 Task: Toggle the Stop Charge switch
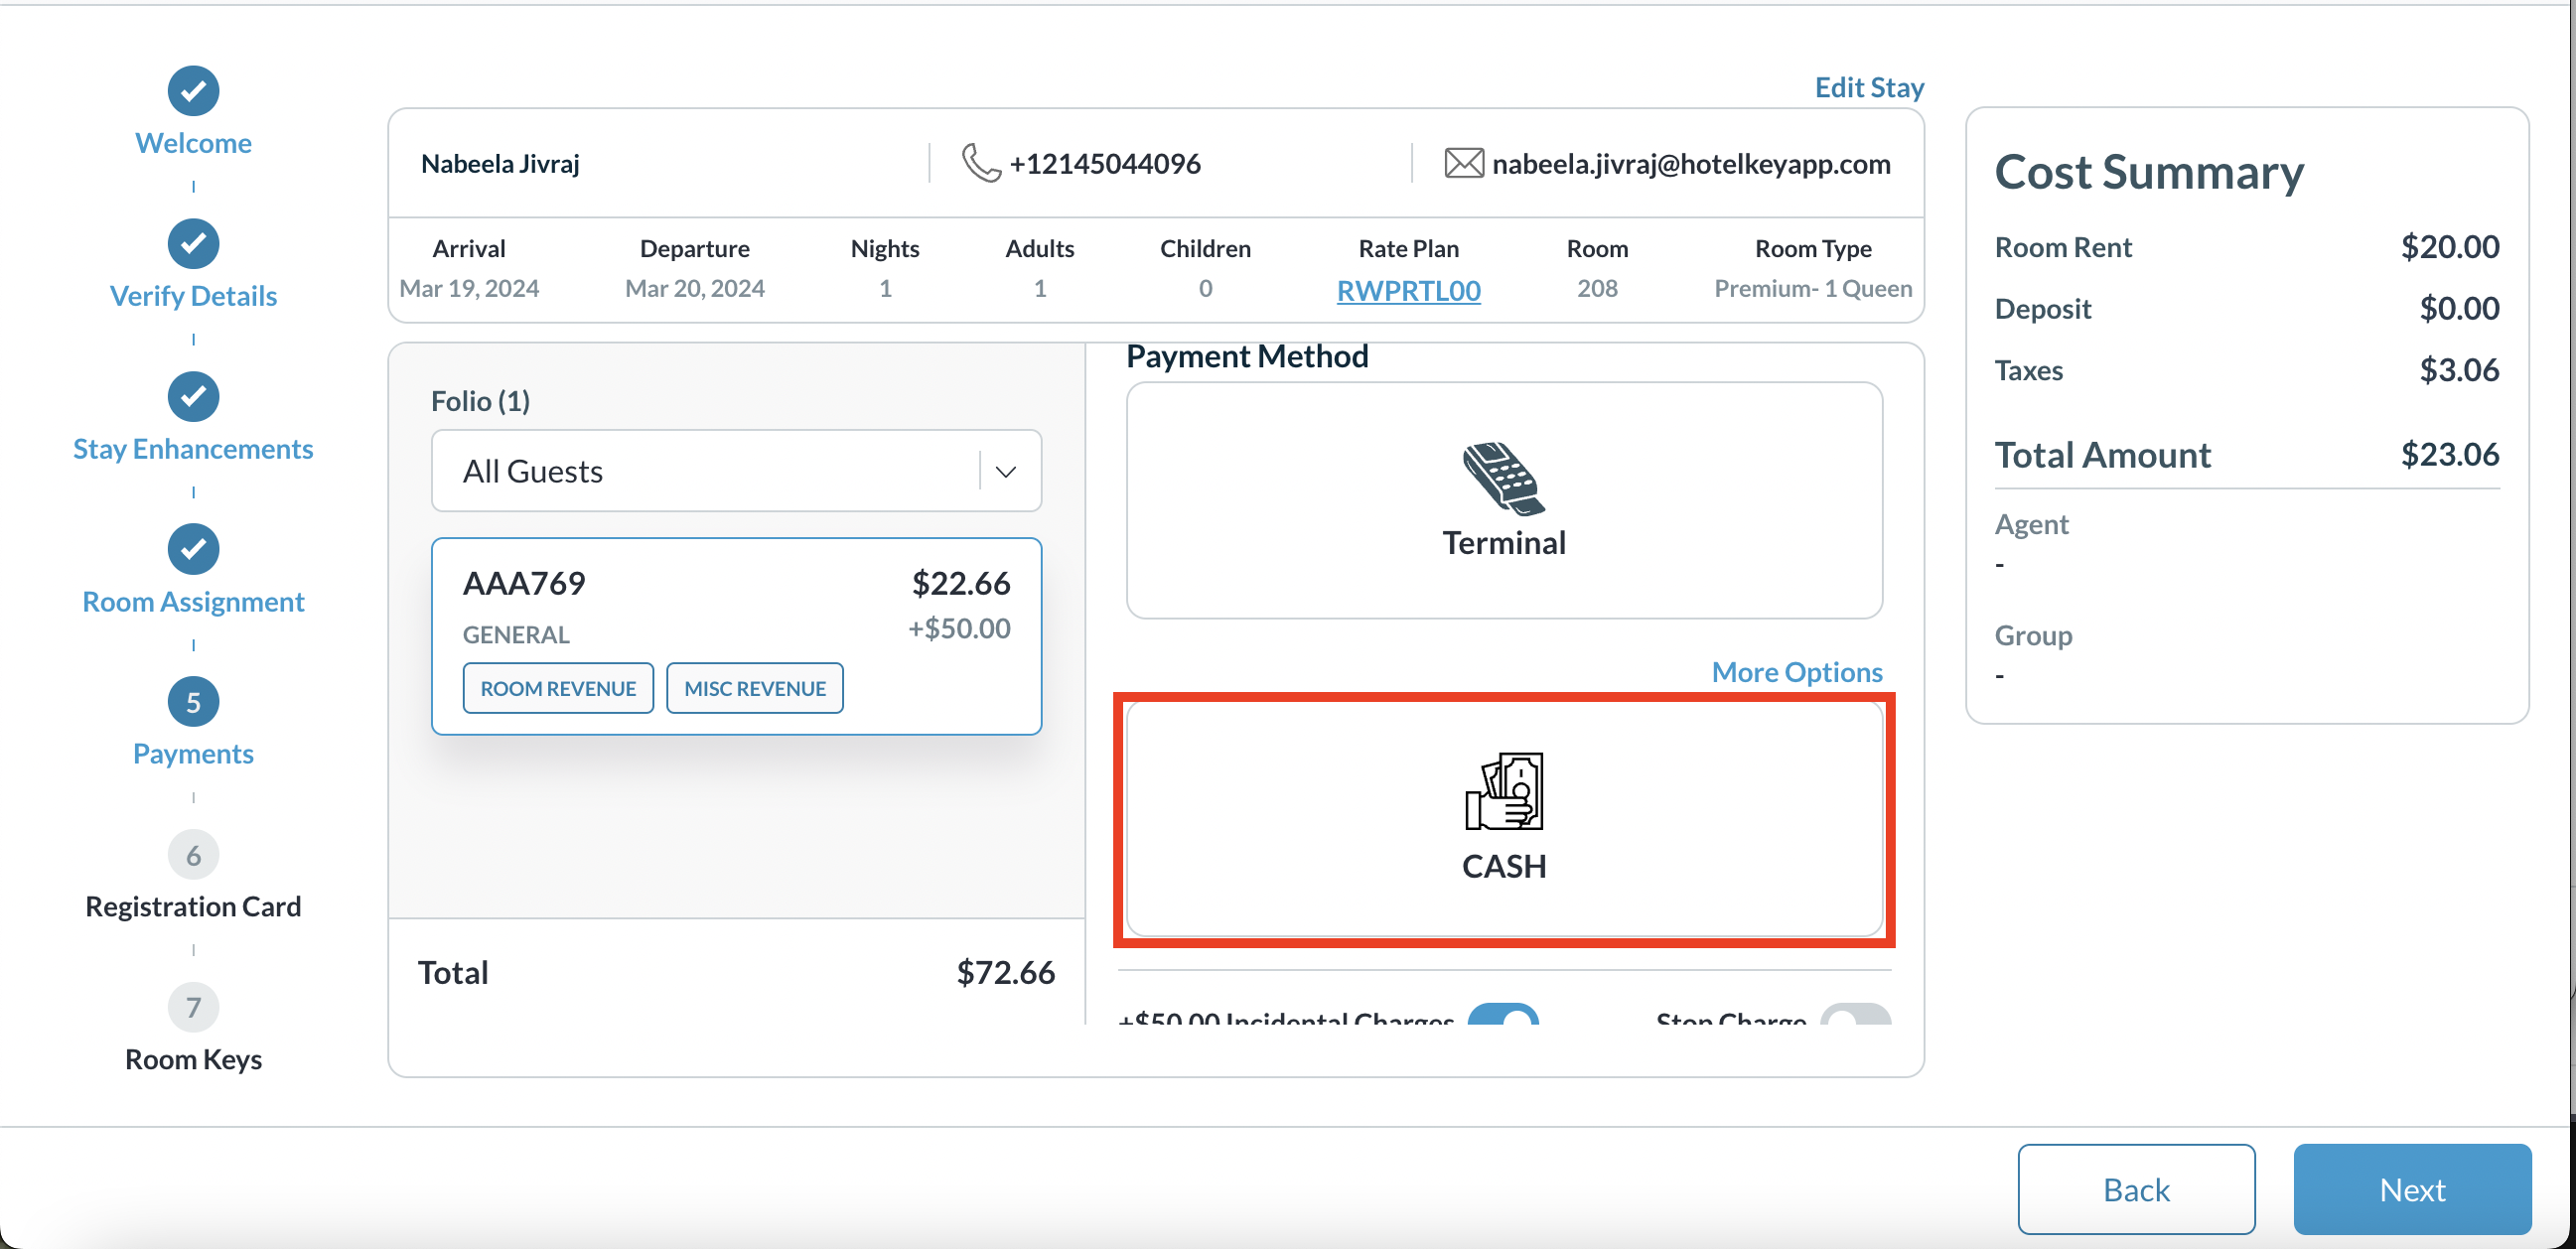[1854, 1016]
